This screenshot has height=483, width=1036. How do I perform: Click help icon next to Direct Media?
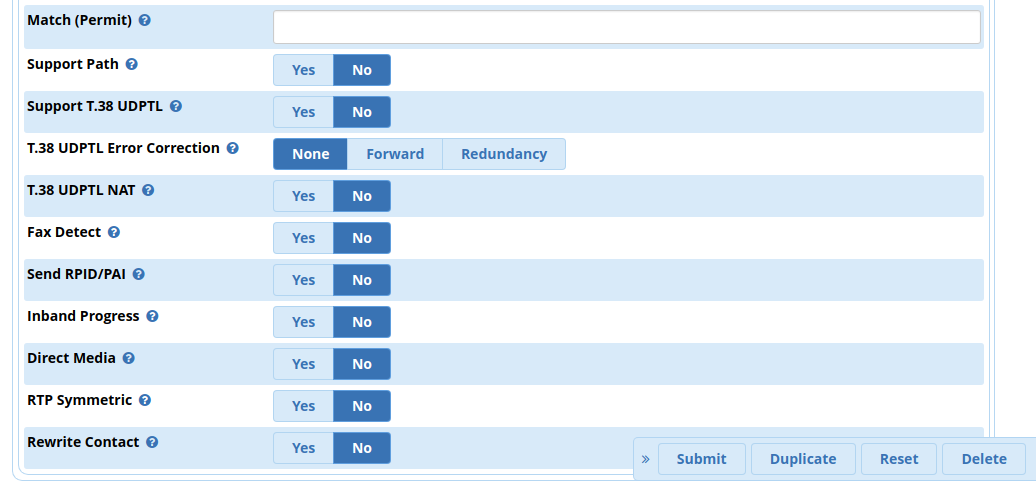click(x=129, y=358)
